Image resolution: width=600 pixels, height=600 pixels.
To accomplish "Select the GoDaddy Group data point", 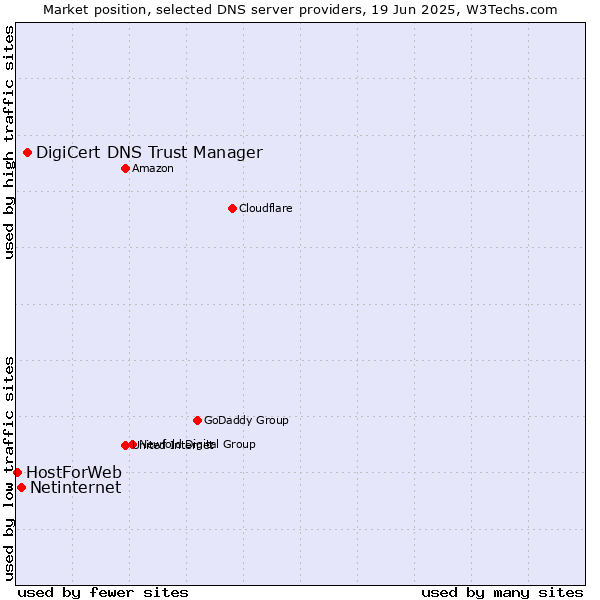I will [x=197, y=421].
